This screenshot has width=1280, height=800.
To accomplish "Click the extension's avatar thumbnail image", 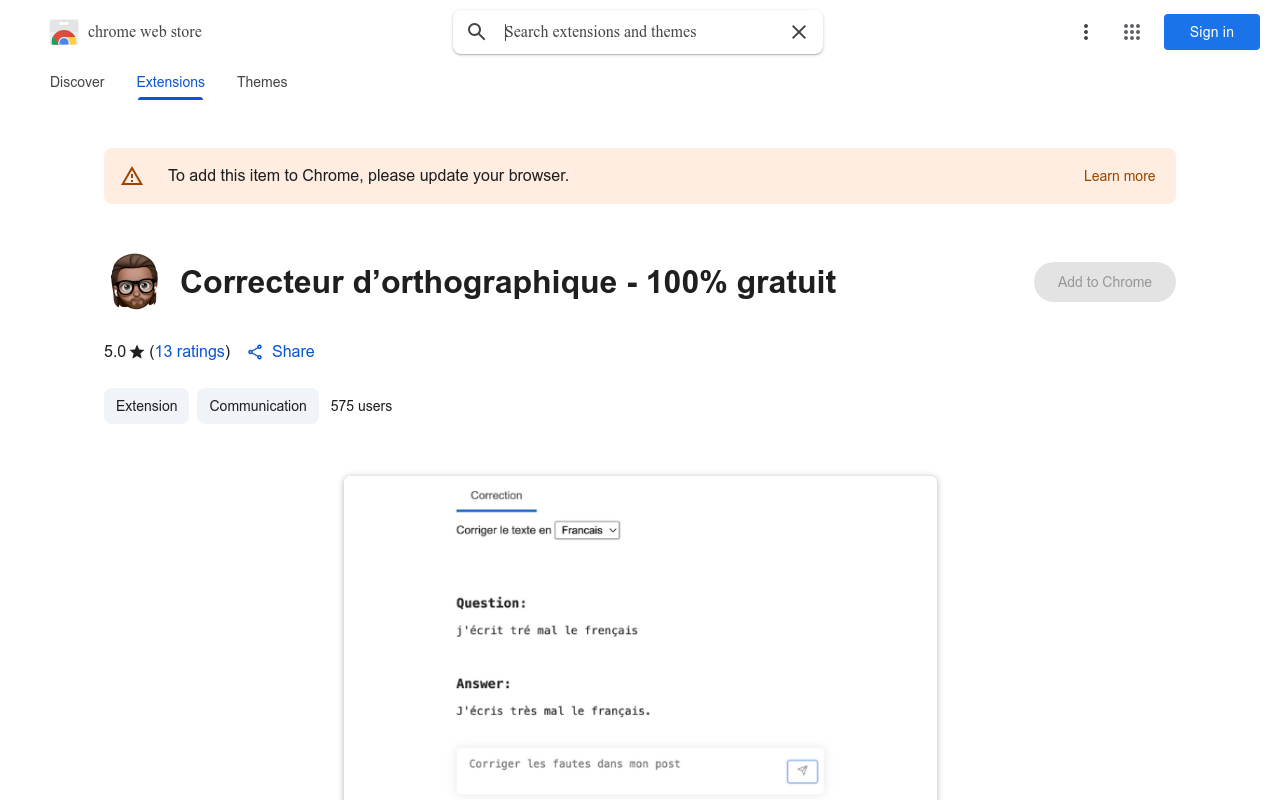I will point(134,281).
